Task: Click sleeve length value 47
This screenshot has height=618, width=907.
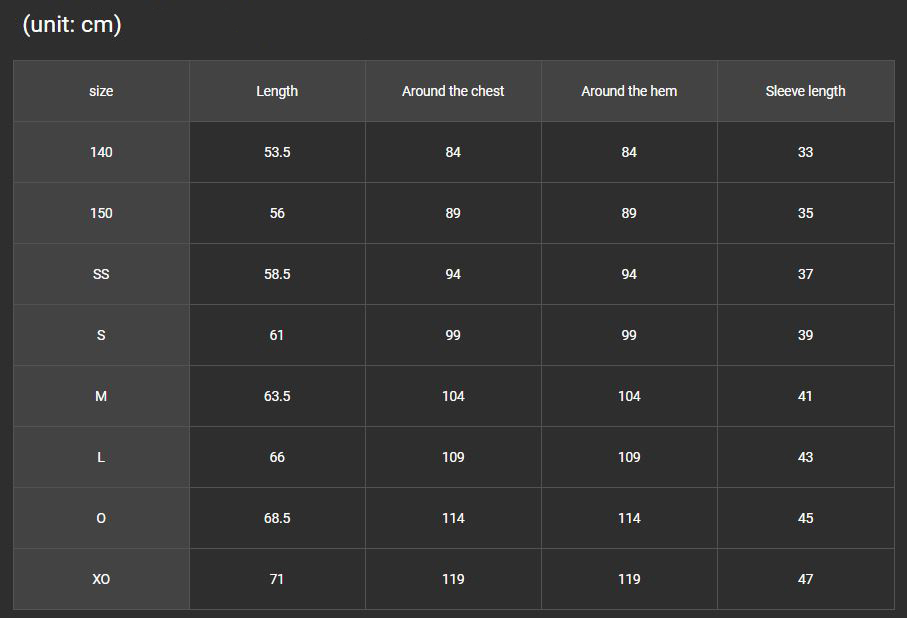Action: (x=806, y=579)
